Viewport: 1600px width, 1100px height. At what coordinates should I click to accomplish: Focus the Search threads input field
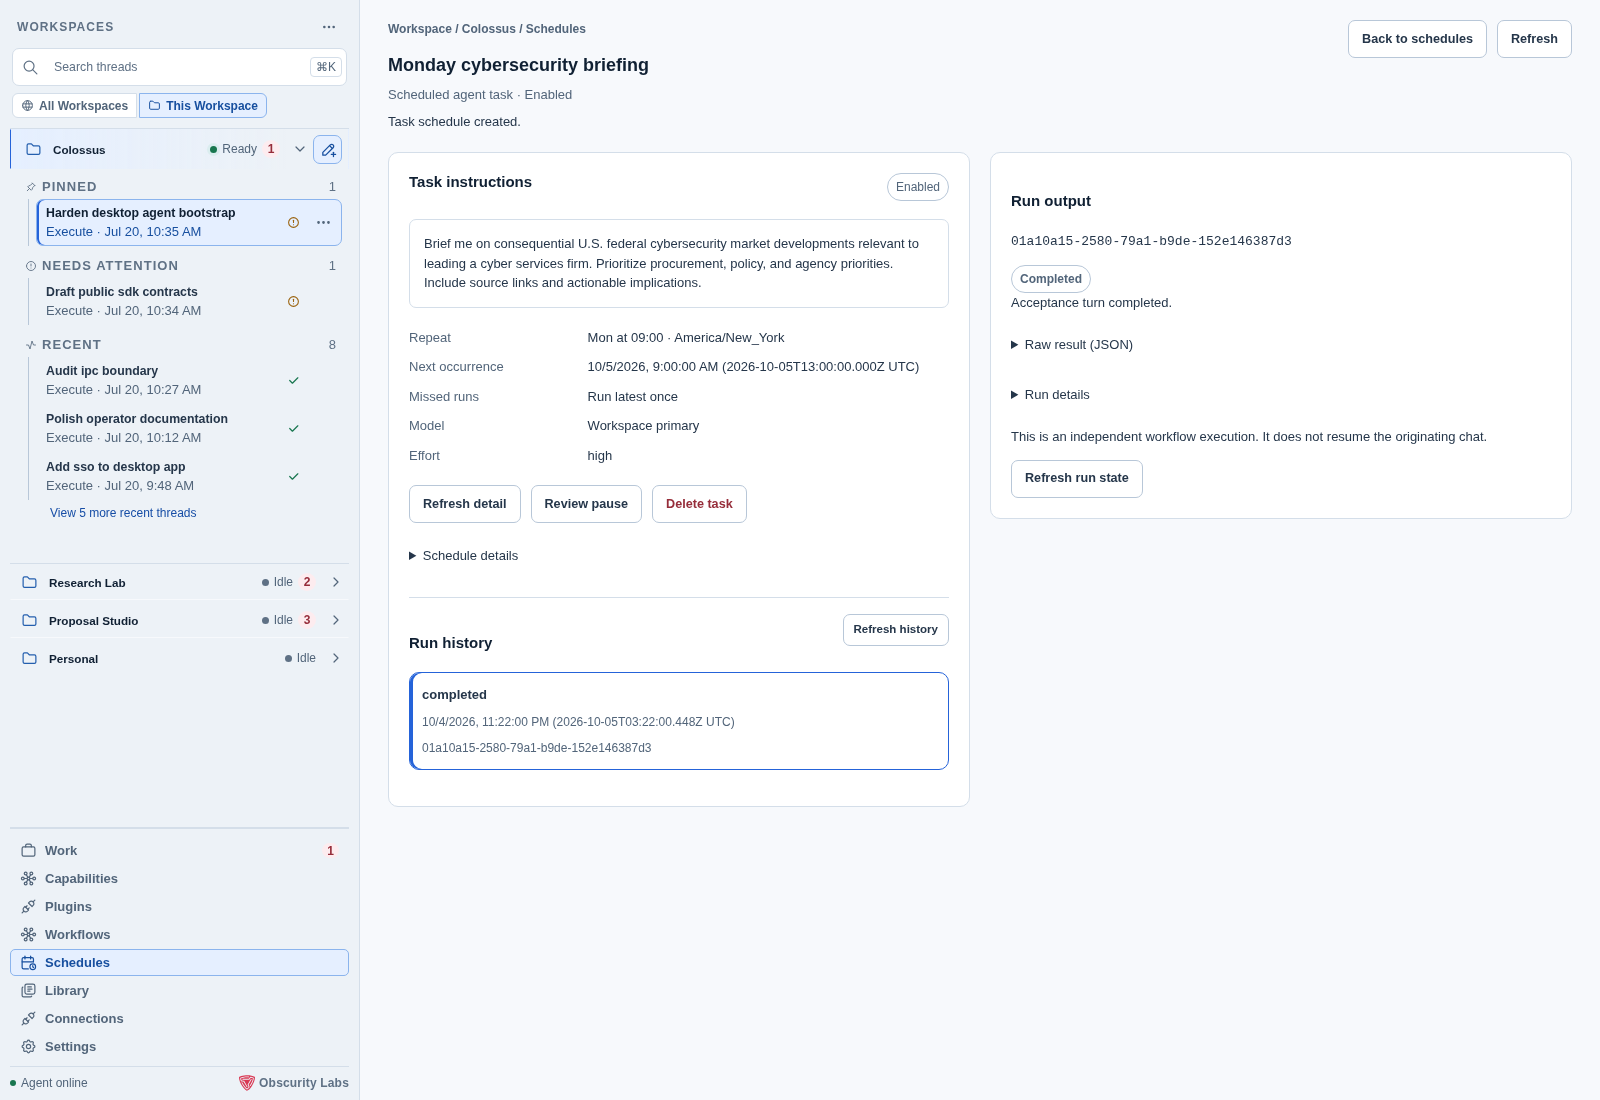point(179,67)
